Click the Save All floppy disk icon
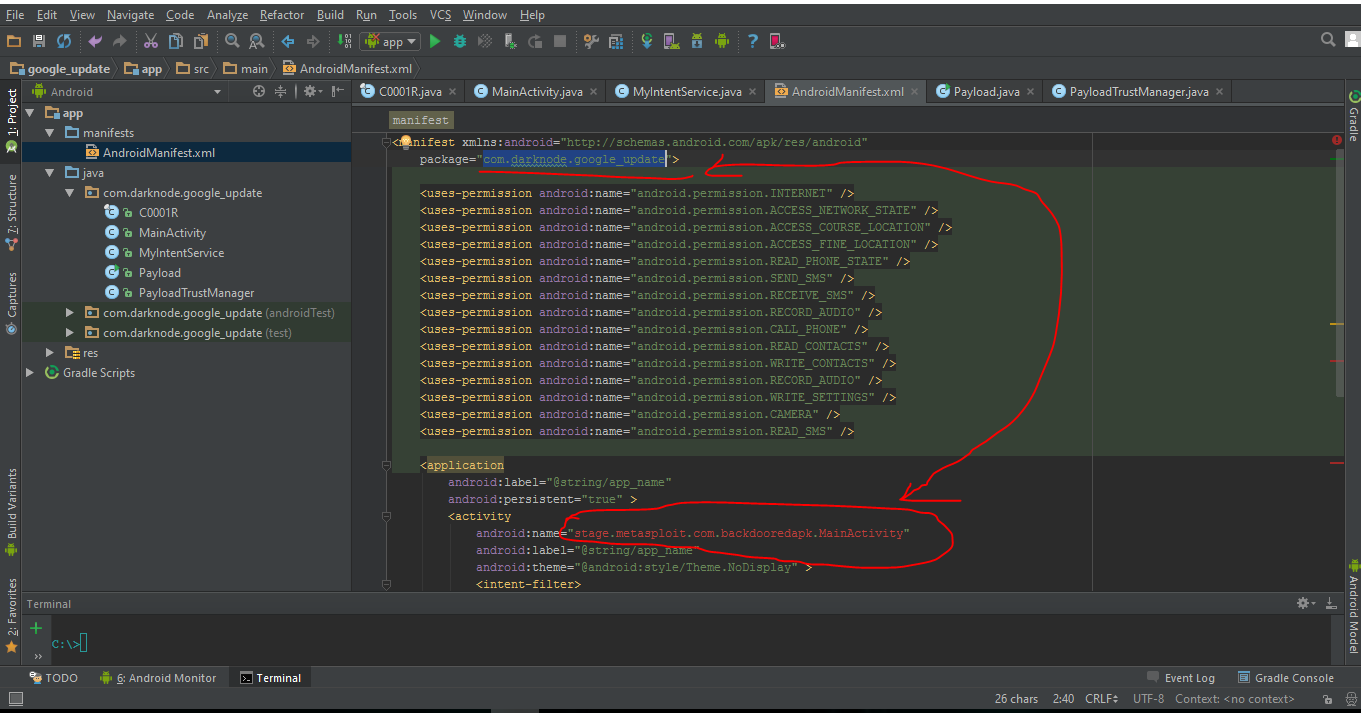 tap(39, 41)
